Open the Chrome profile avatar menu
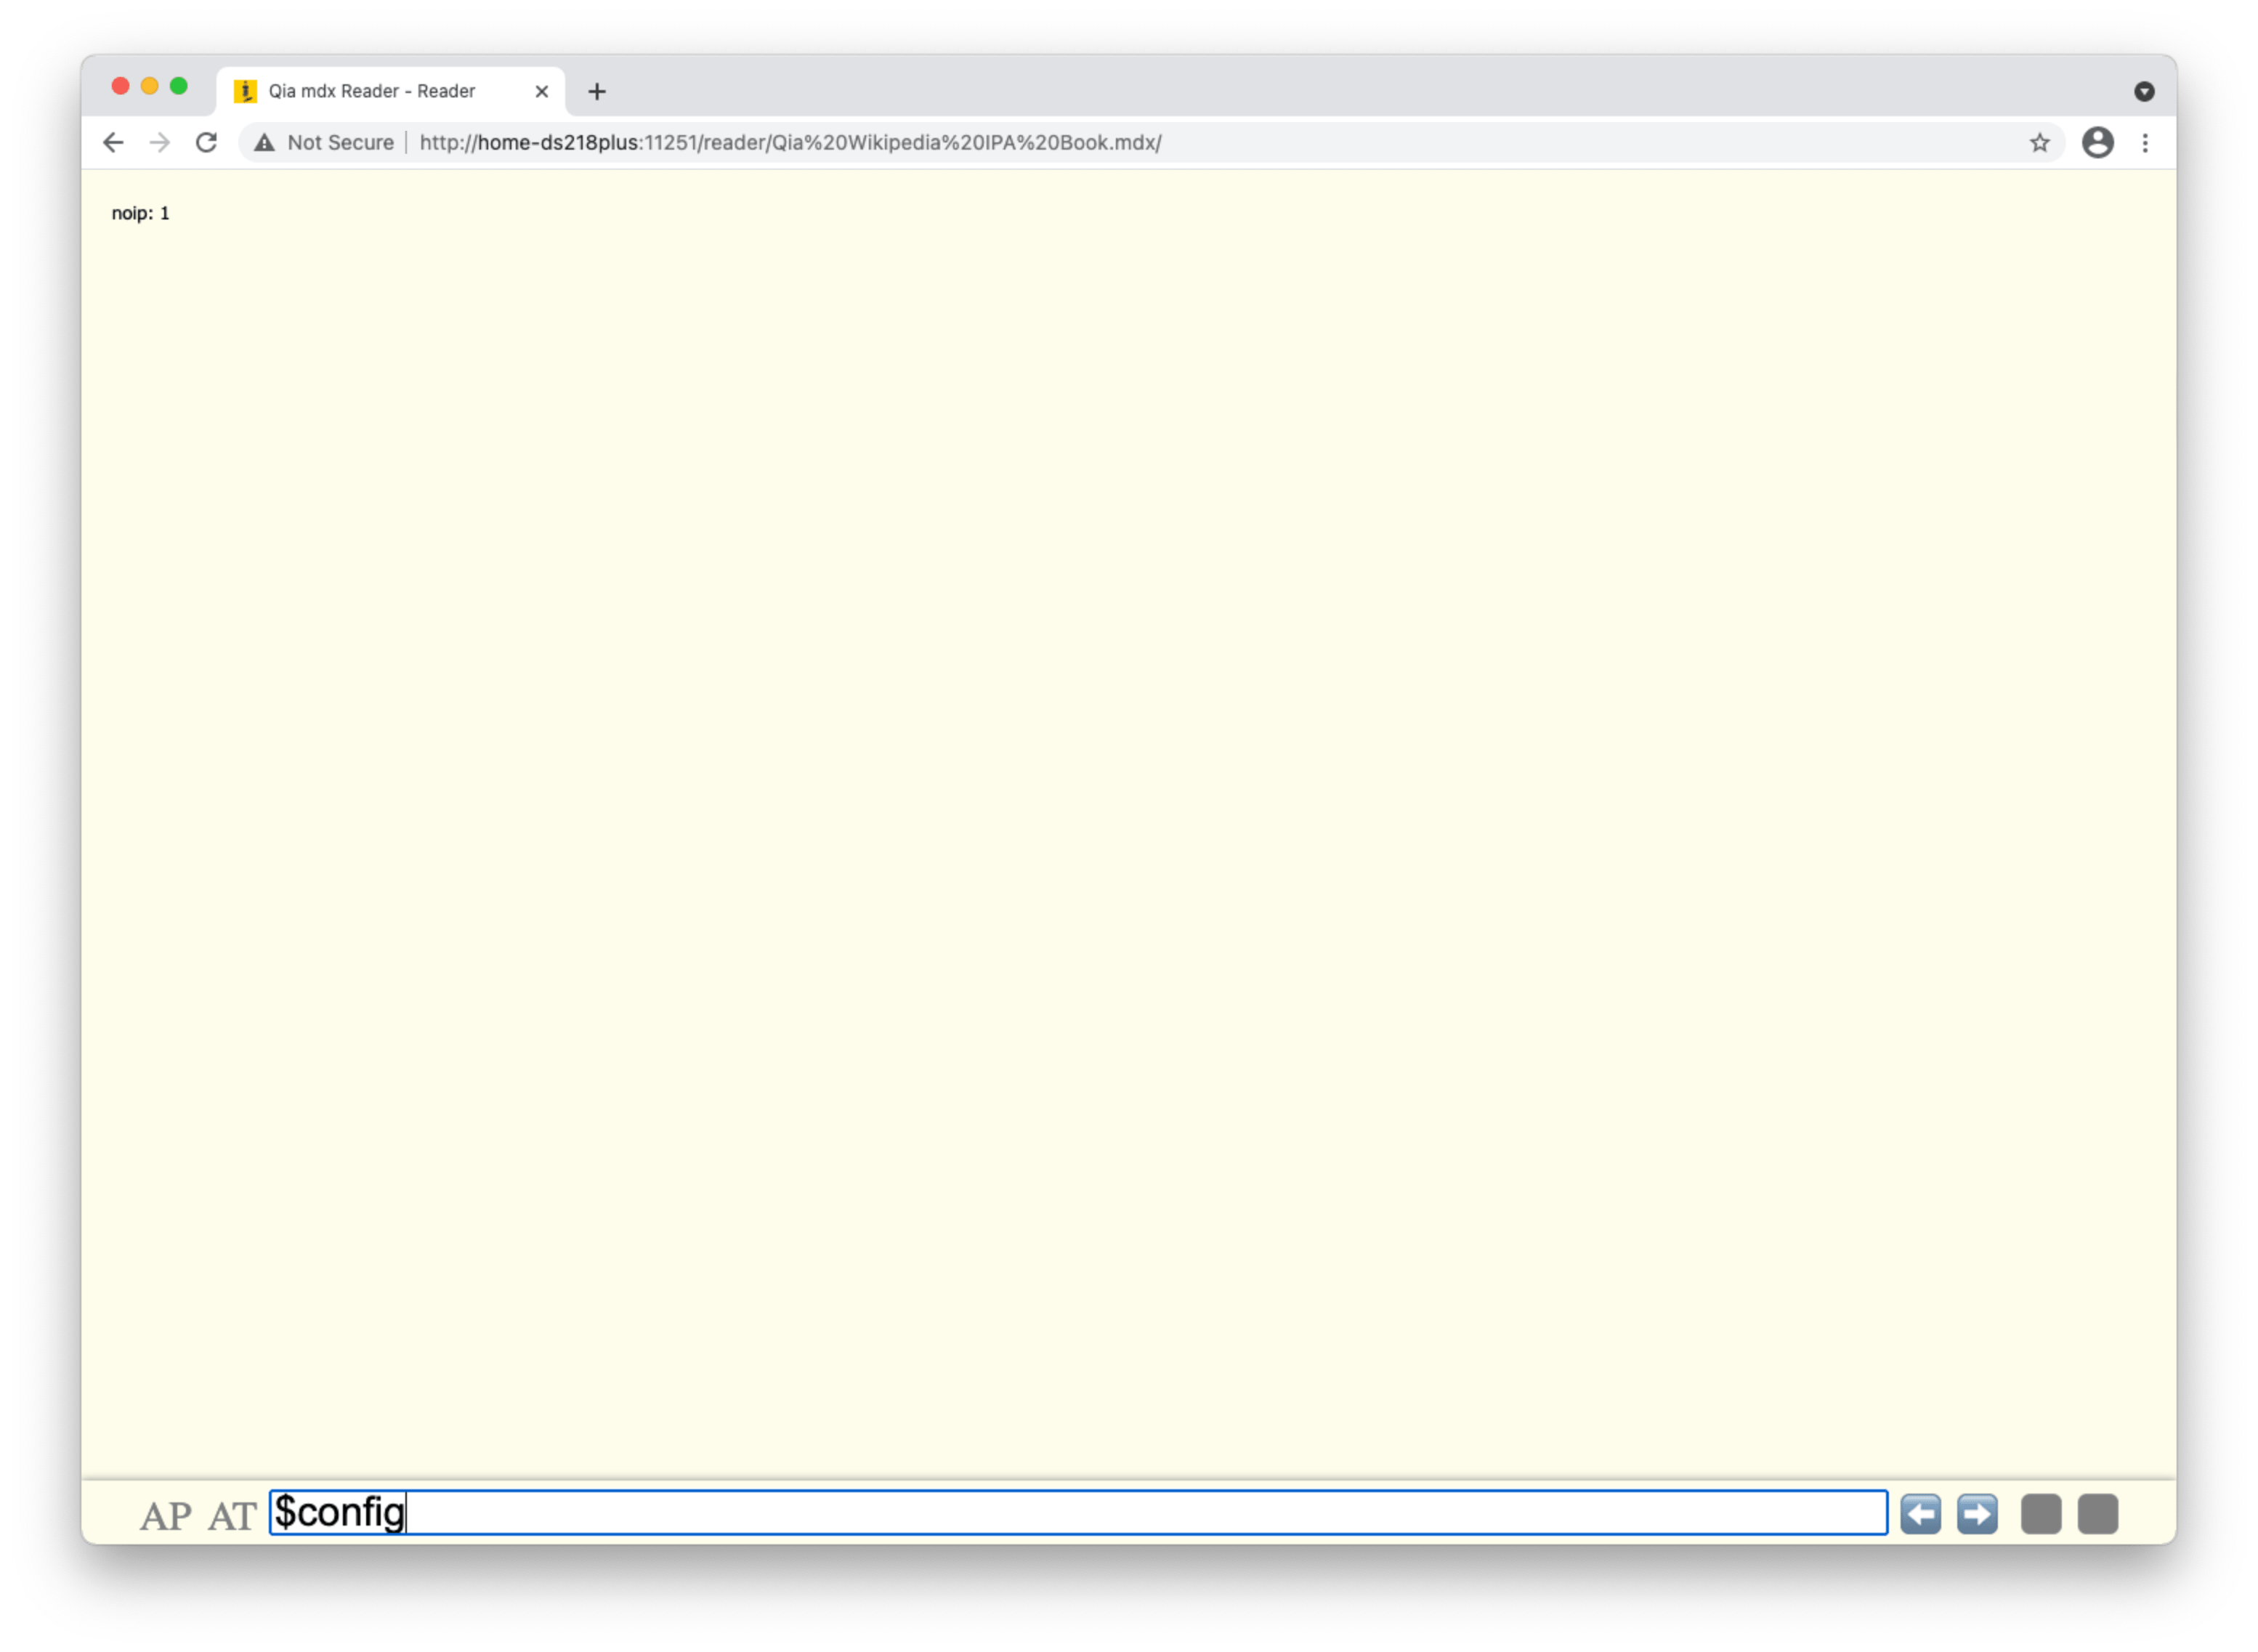 point(2097,142)
